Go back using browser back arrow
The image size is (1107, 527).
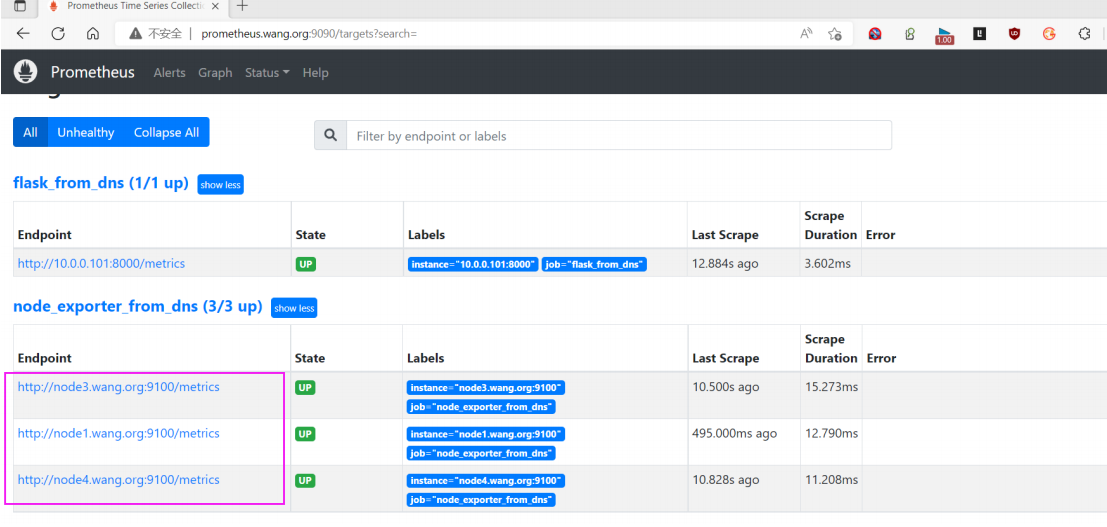pos(23,33)
